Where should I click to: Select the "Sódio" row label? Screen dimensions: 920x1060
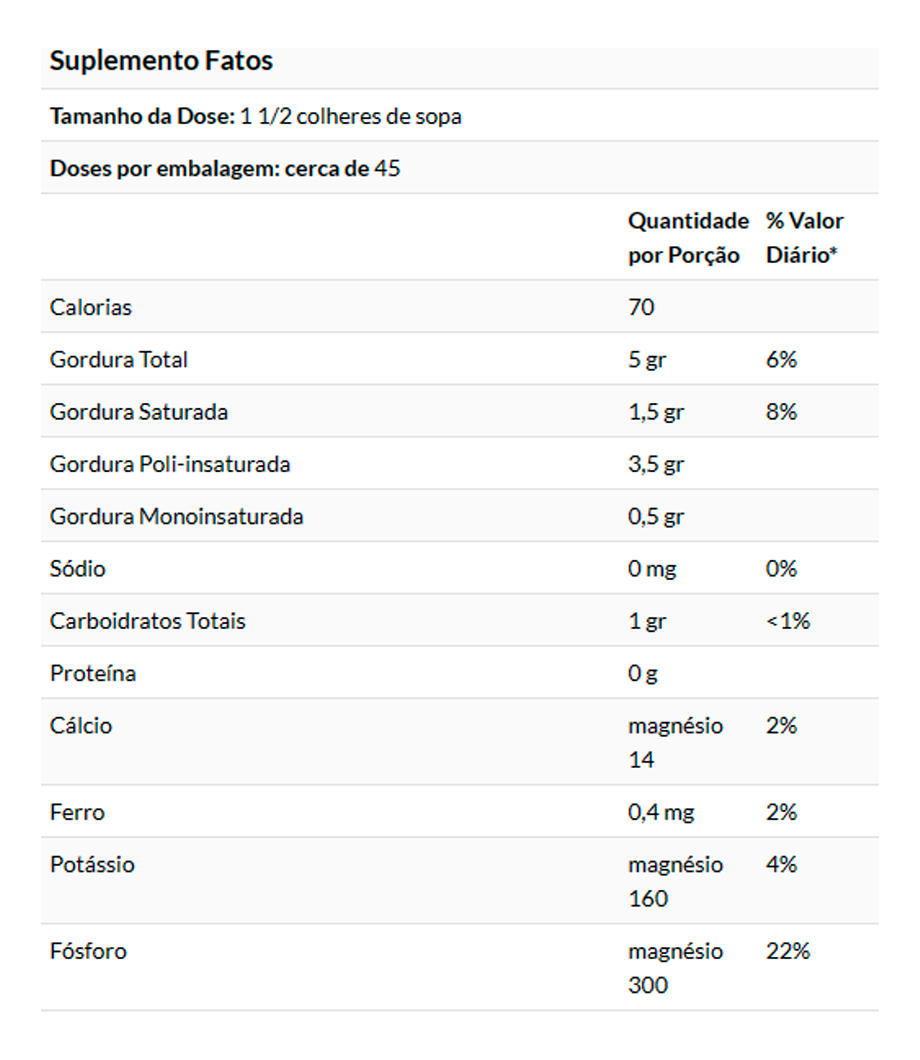pos(78,569)
